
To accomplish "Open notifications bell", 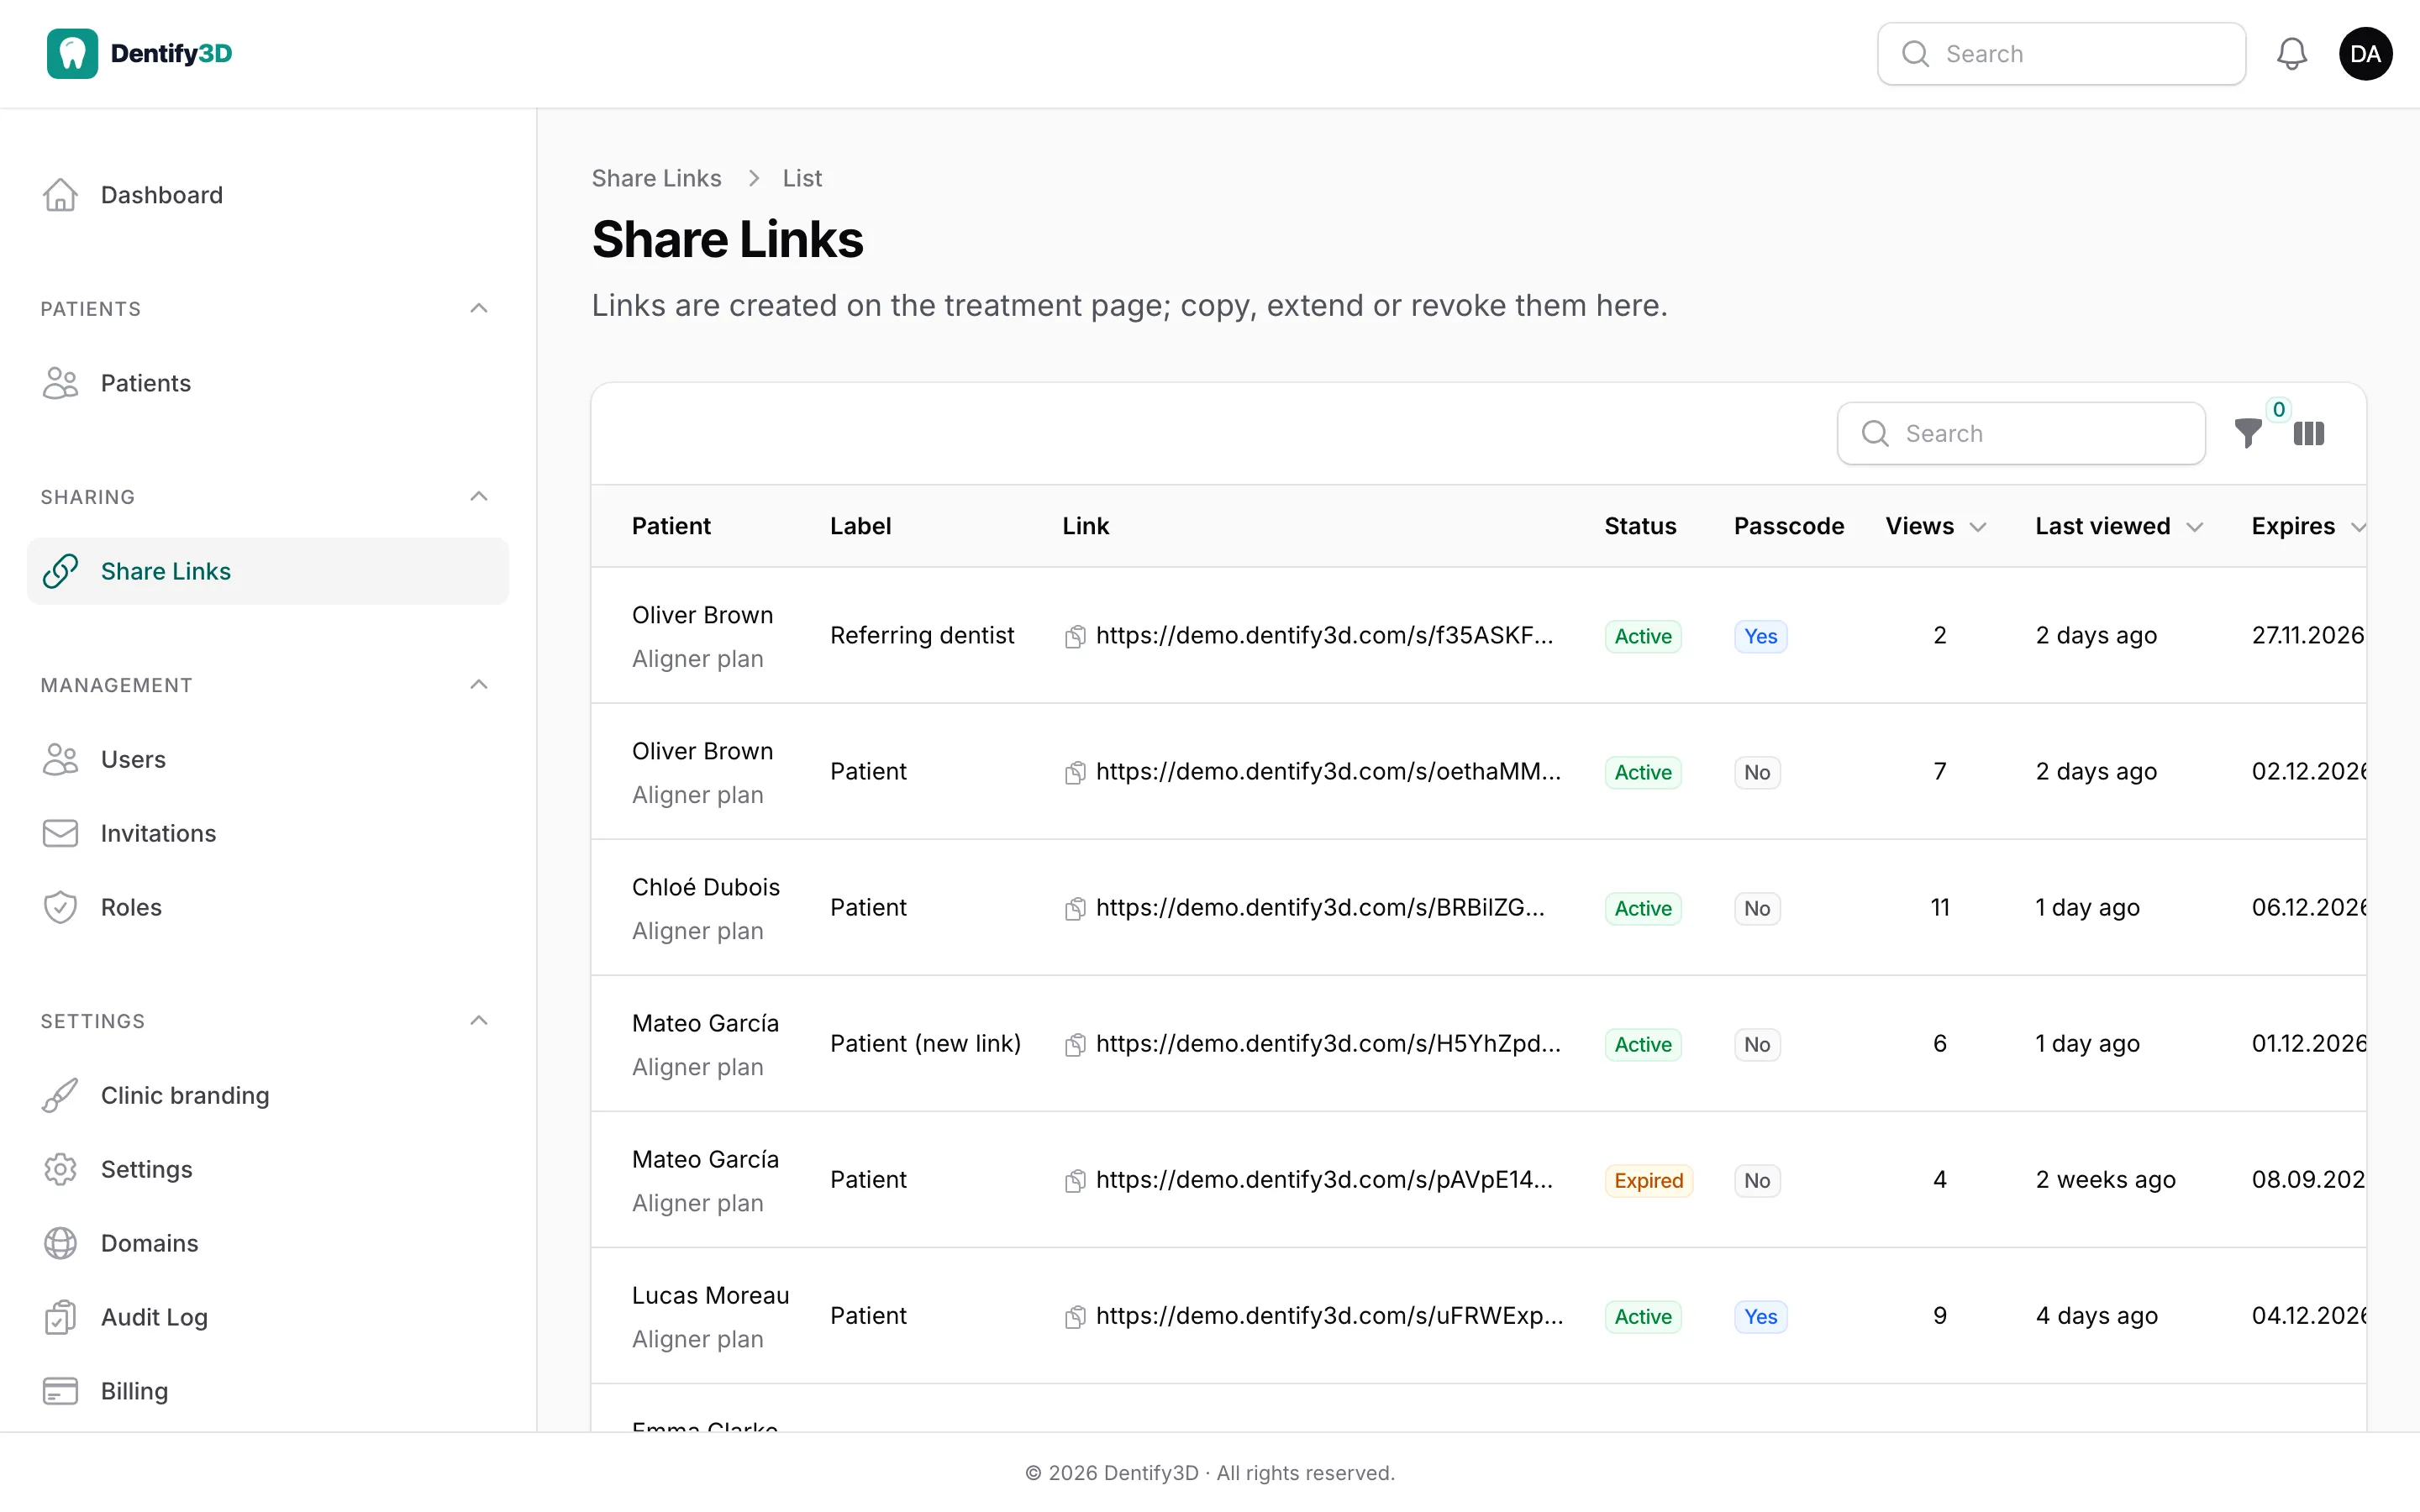I will 2291,54.
